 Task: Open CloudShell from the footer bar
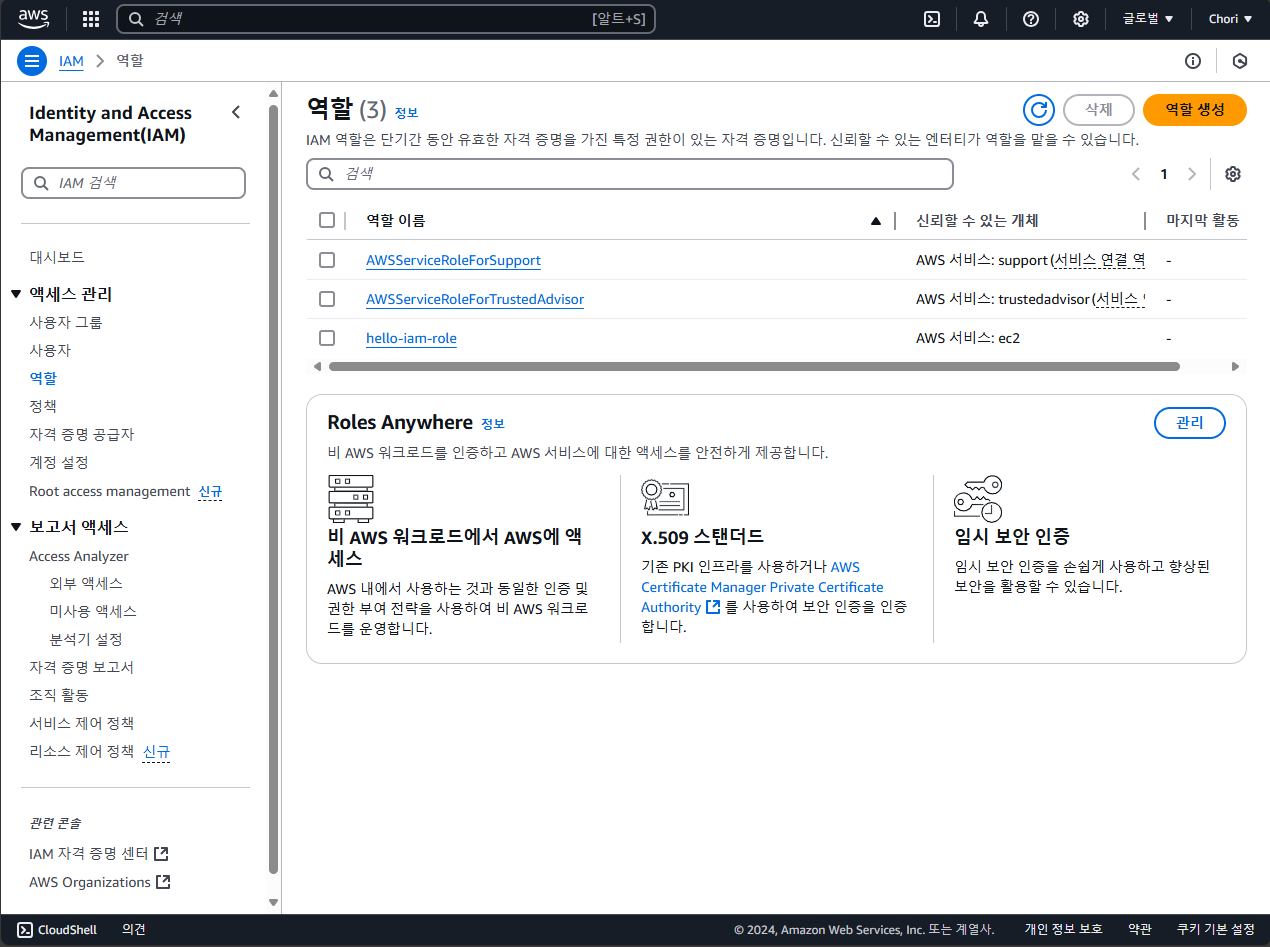(57, 930)
